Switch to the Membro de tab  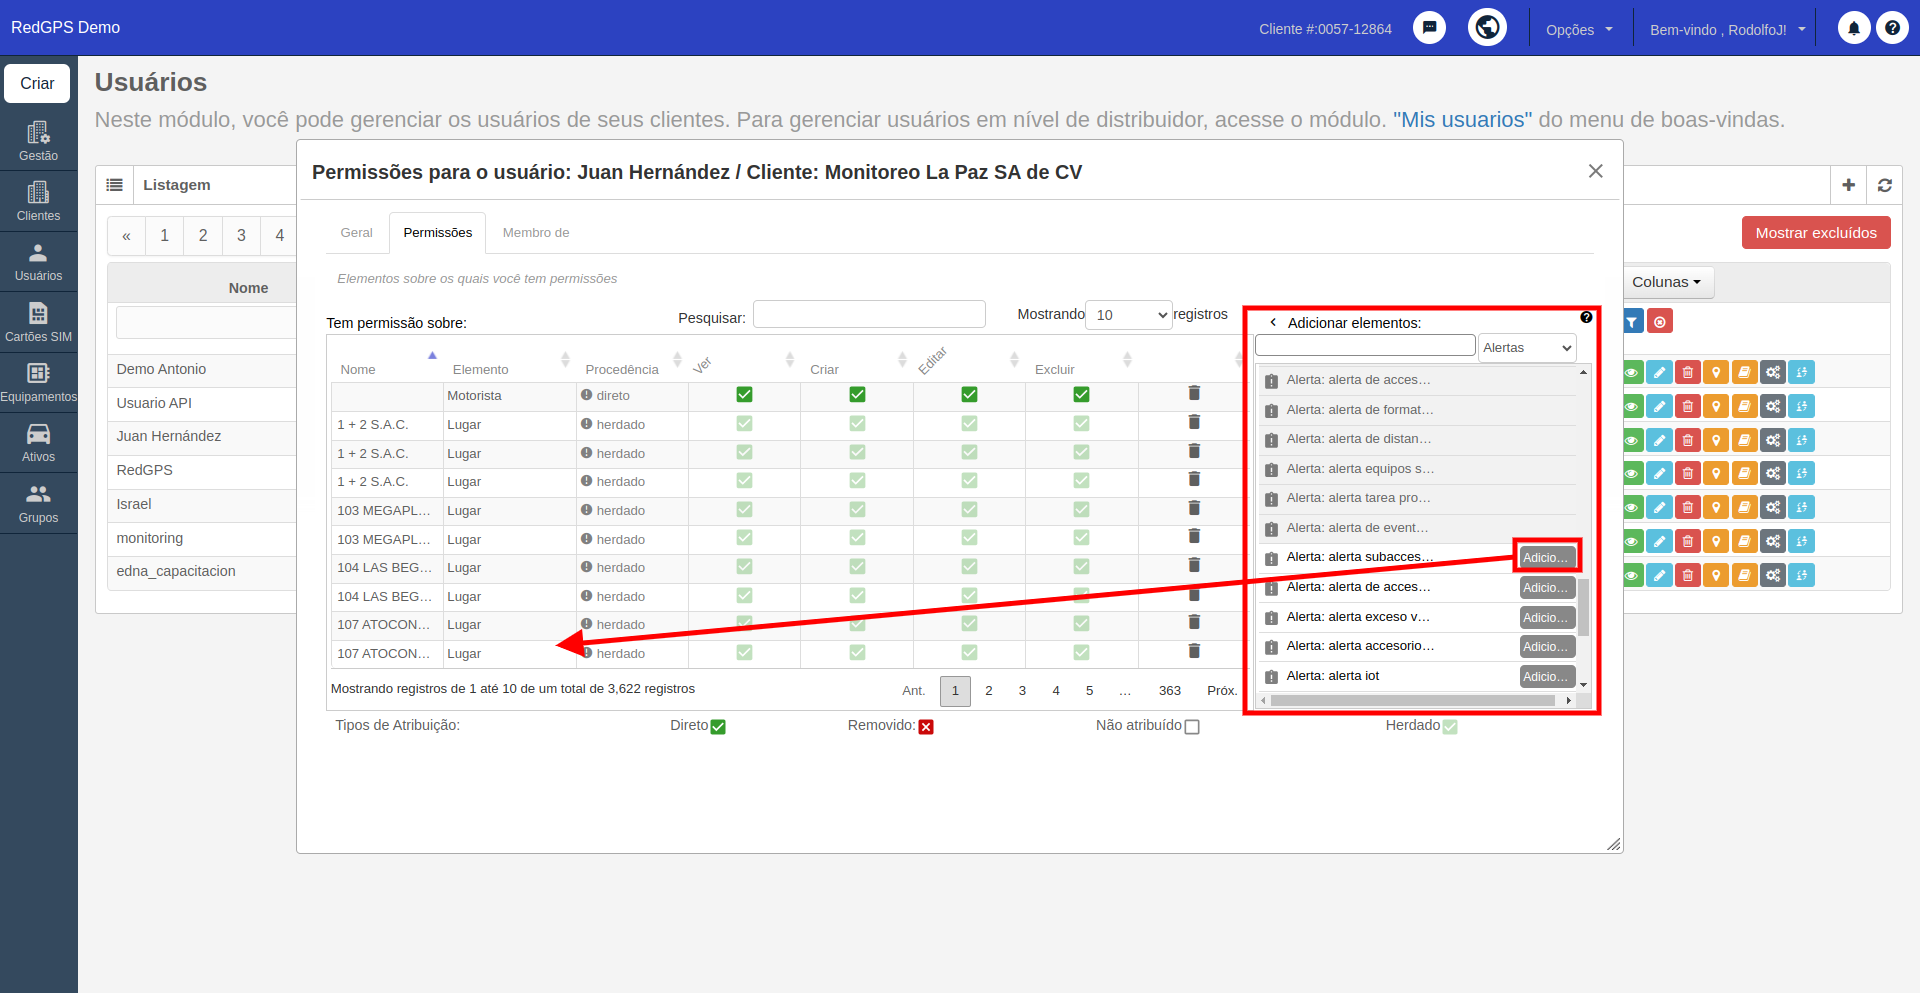point(536,232)
